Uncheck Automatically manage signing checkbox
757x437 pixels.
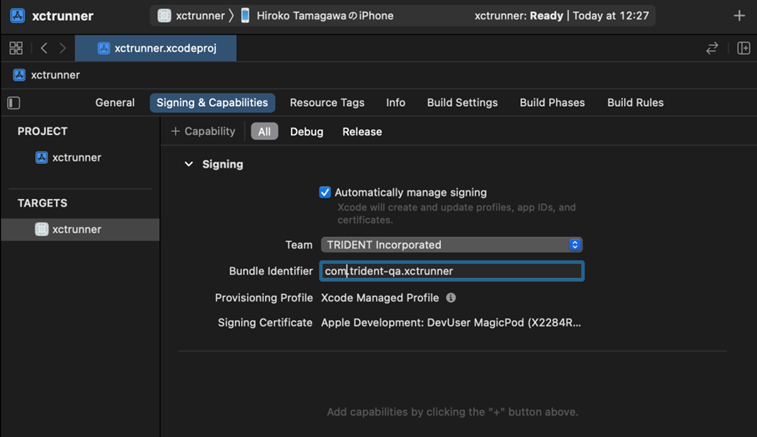(325, 192)
